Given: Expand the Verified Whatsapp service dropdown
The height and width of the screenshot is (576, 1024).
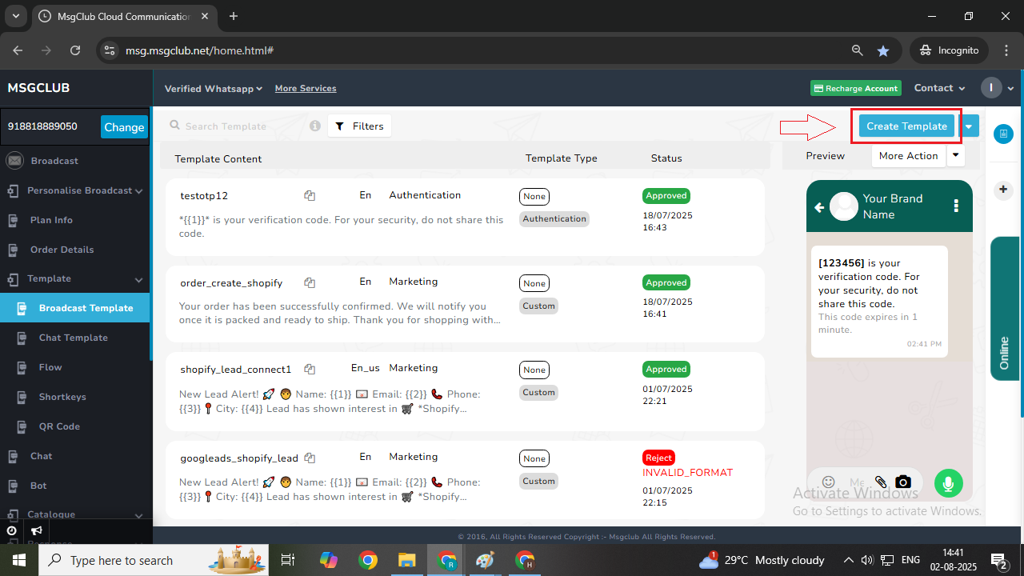Looking at the screenshot, I should click(x=213, y=88).
